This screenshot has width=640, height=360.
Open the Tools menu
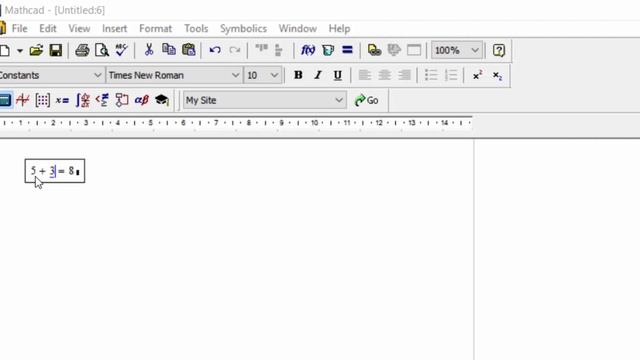click(x=196, y=29)
